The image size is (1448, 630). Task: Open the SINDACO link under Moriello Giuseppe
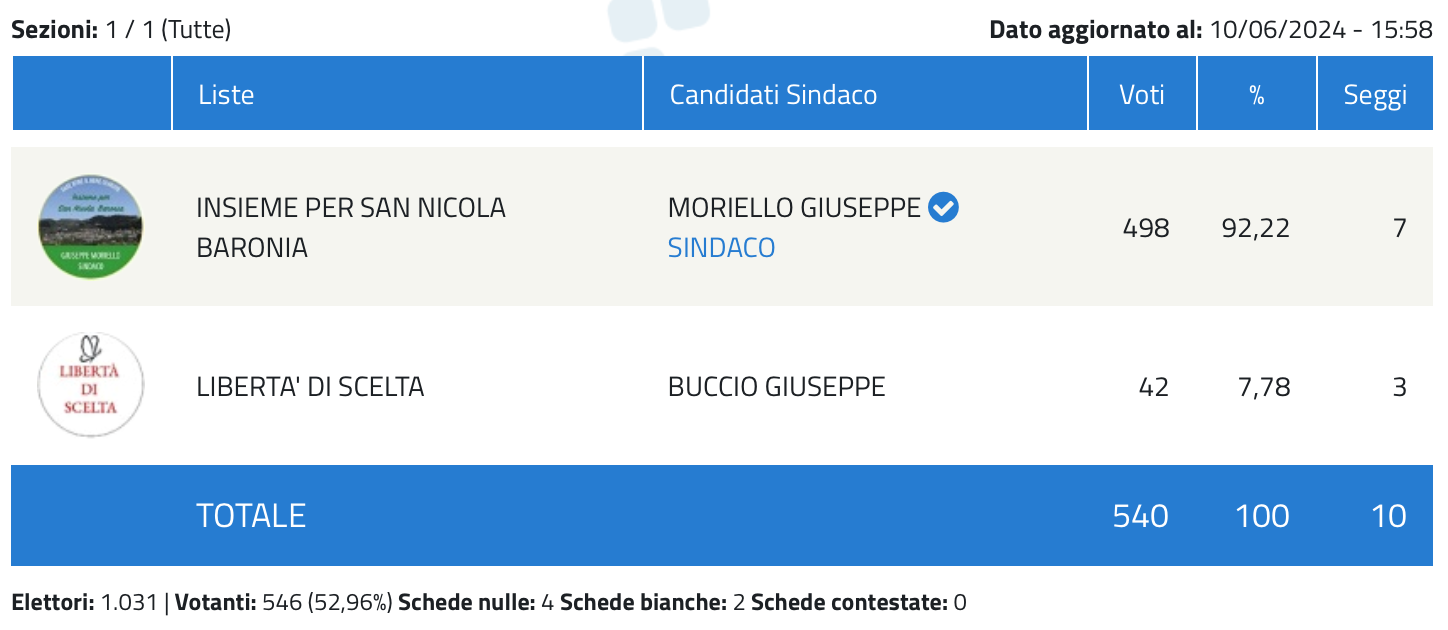[721, 248]
